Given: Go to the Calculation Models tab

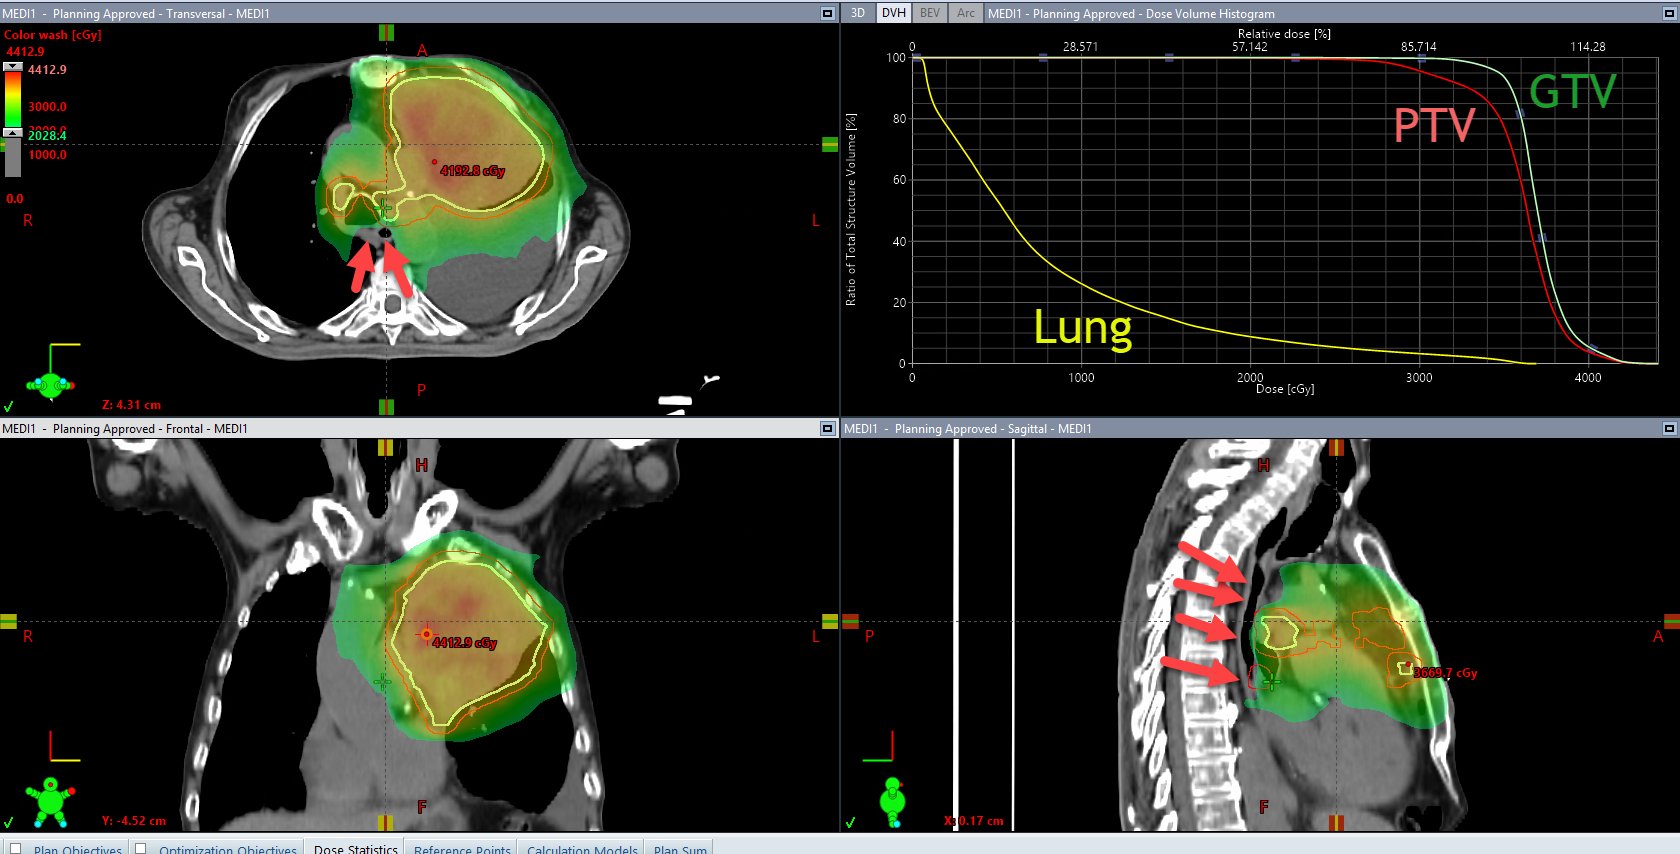Looking at the screenshot, I should point(582,848).
